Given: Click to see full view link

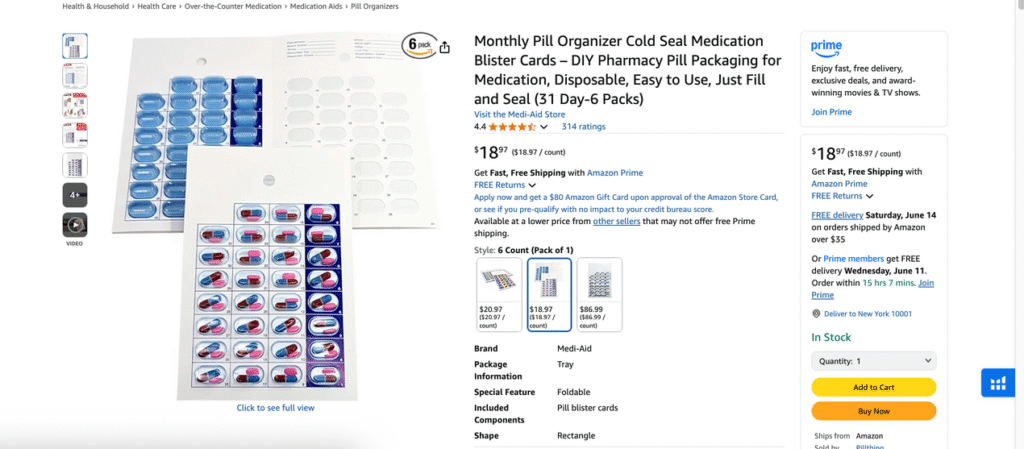Looking at the screenshot, I should tap(275, 408).
